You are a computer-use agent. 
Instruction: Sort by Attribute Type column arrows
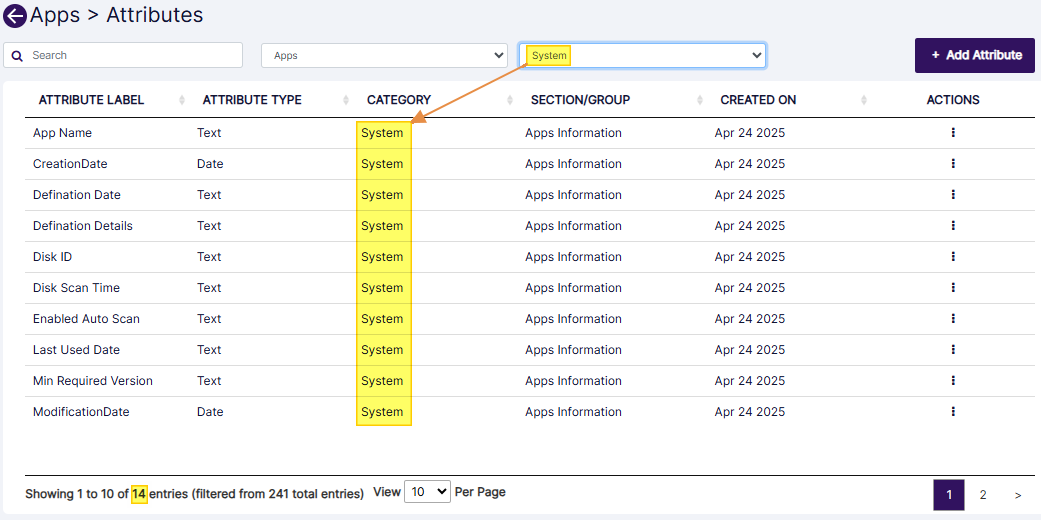[x=346, y=100]
